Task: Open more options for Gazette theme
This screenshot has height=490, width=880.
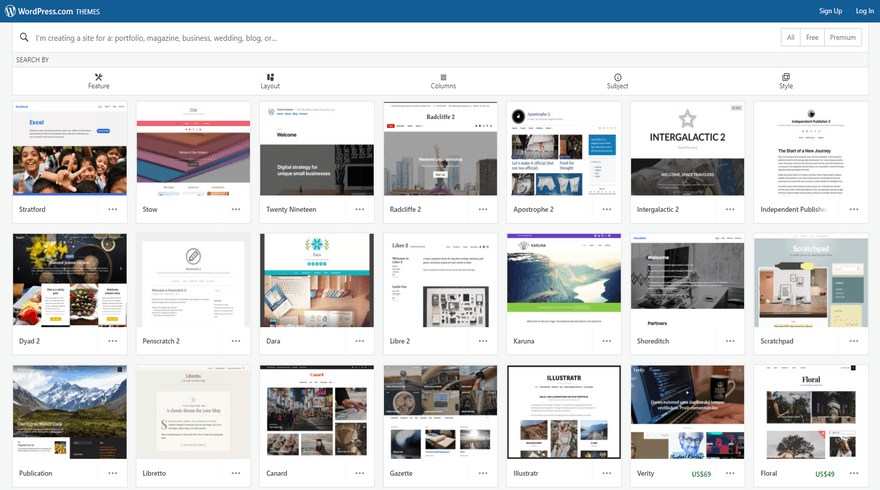Action: point(483,473)
